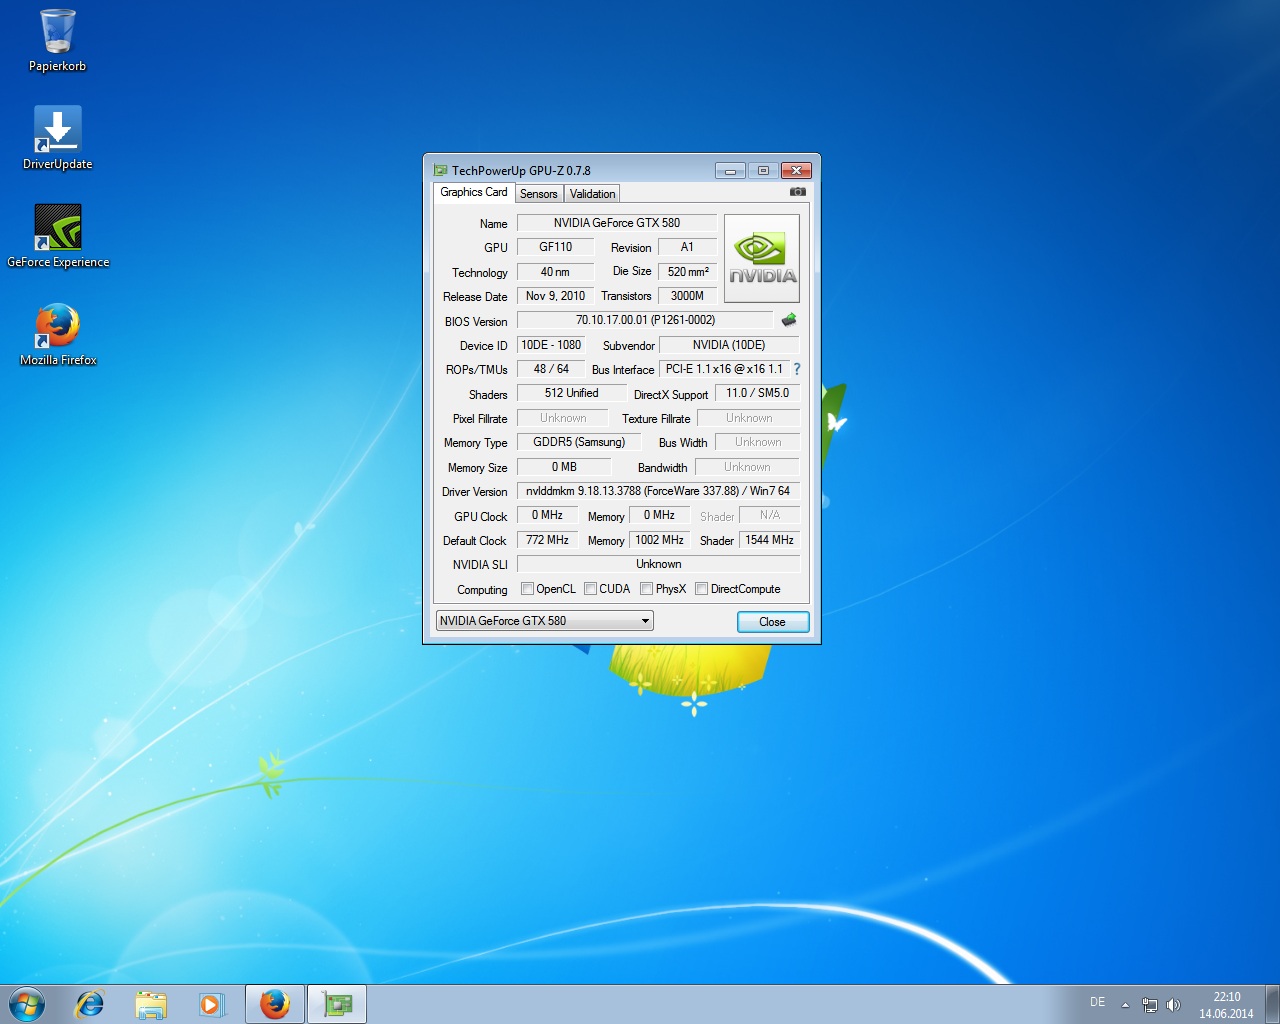Screen dimensions: 1280x1024
Task: Click the GPU-Z title bar icon
Action: pos(440,170)
